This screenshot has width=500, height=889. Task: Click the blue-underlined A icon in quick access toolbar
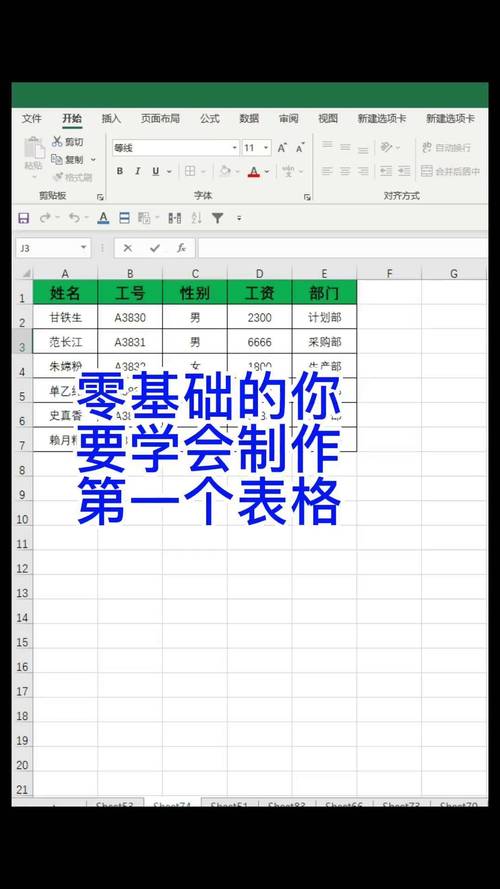(x=103, y=218)
